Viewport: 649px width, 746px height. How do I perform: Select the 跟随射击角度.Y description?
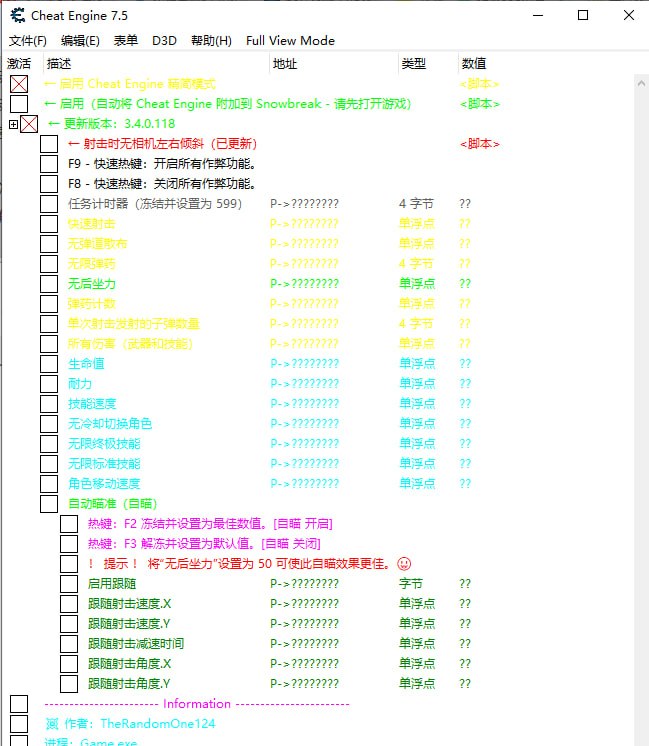pos(129,684)
